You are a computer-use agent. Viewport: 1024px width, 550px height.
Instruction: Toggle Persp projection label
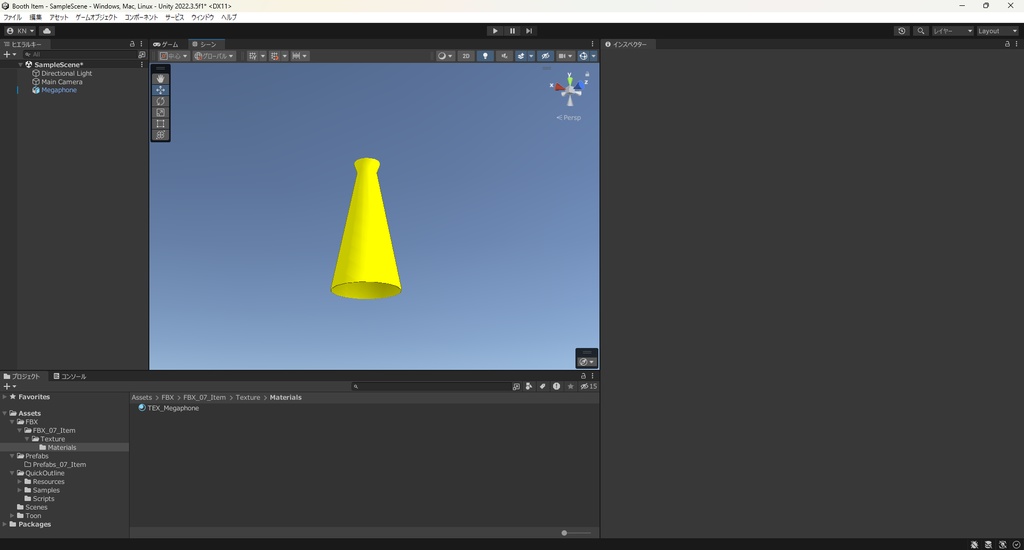coord(568,118)
